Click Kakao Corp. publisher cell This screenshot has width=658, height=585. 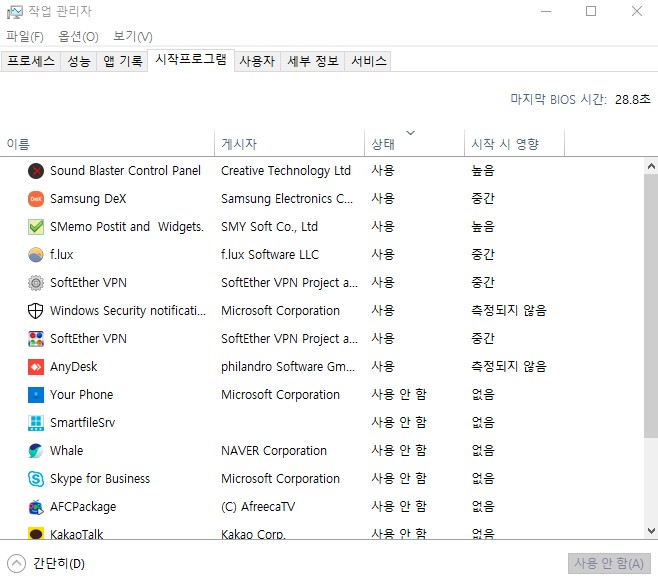tap(253, 533)
